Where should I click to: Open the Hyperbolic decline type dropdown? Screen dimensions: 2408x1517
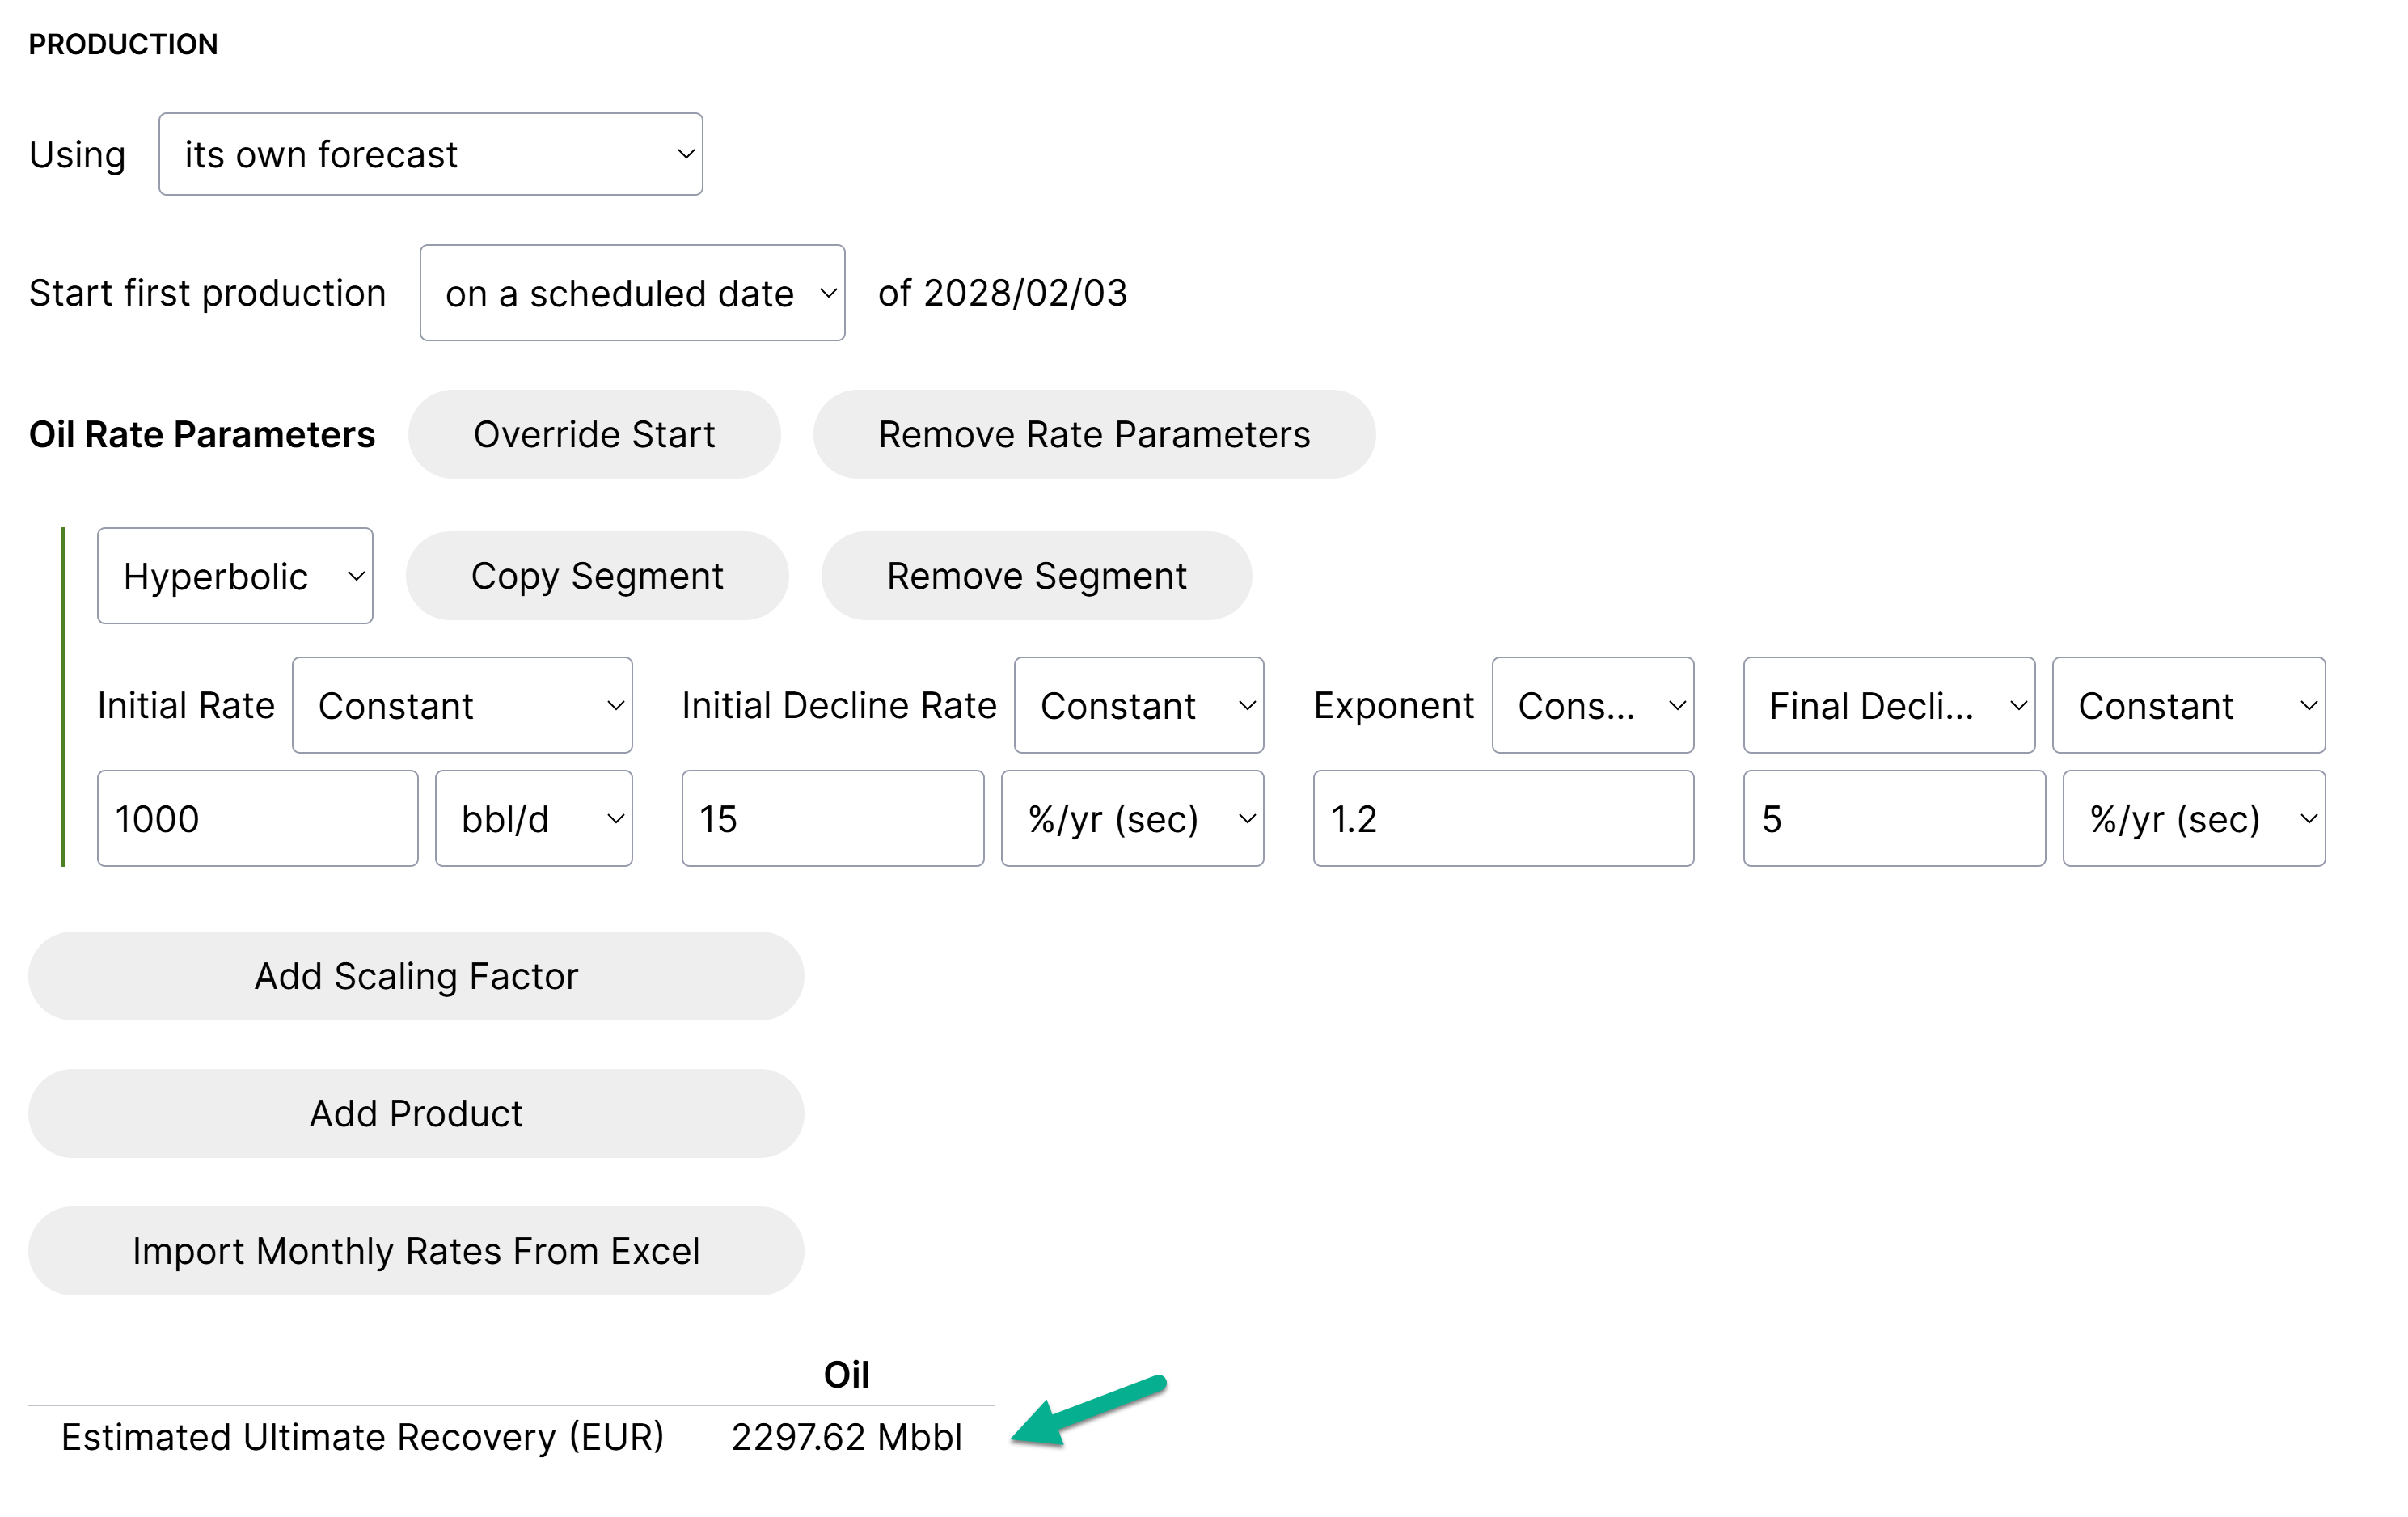pyautogui.click(x=235, y=576)
